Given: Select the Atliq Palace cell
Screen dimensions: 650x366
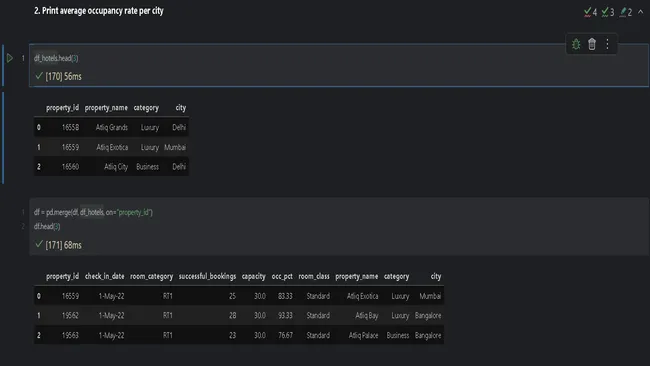Looking at the screenshot, I should click(363, 335).
